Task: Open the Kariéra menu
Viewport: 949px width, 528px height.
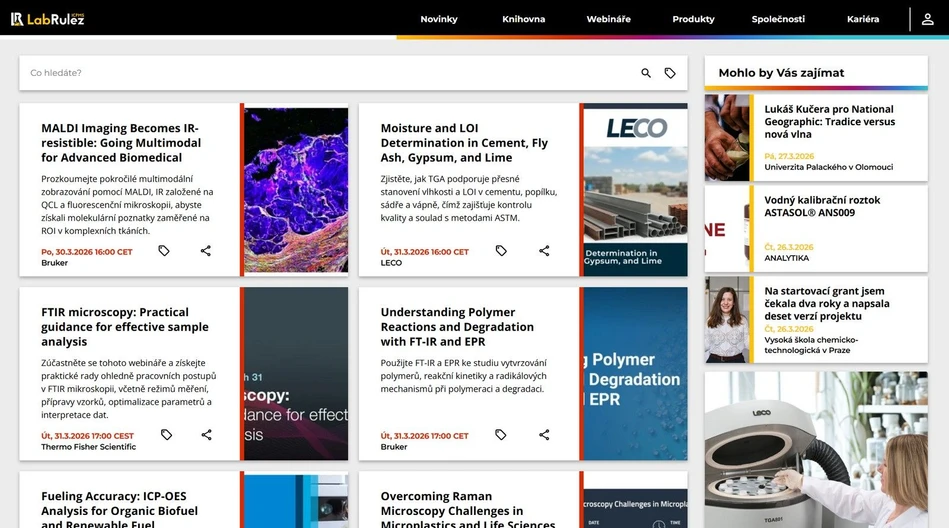Action: tap(863, 19)
